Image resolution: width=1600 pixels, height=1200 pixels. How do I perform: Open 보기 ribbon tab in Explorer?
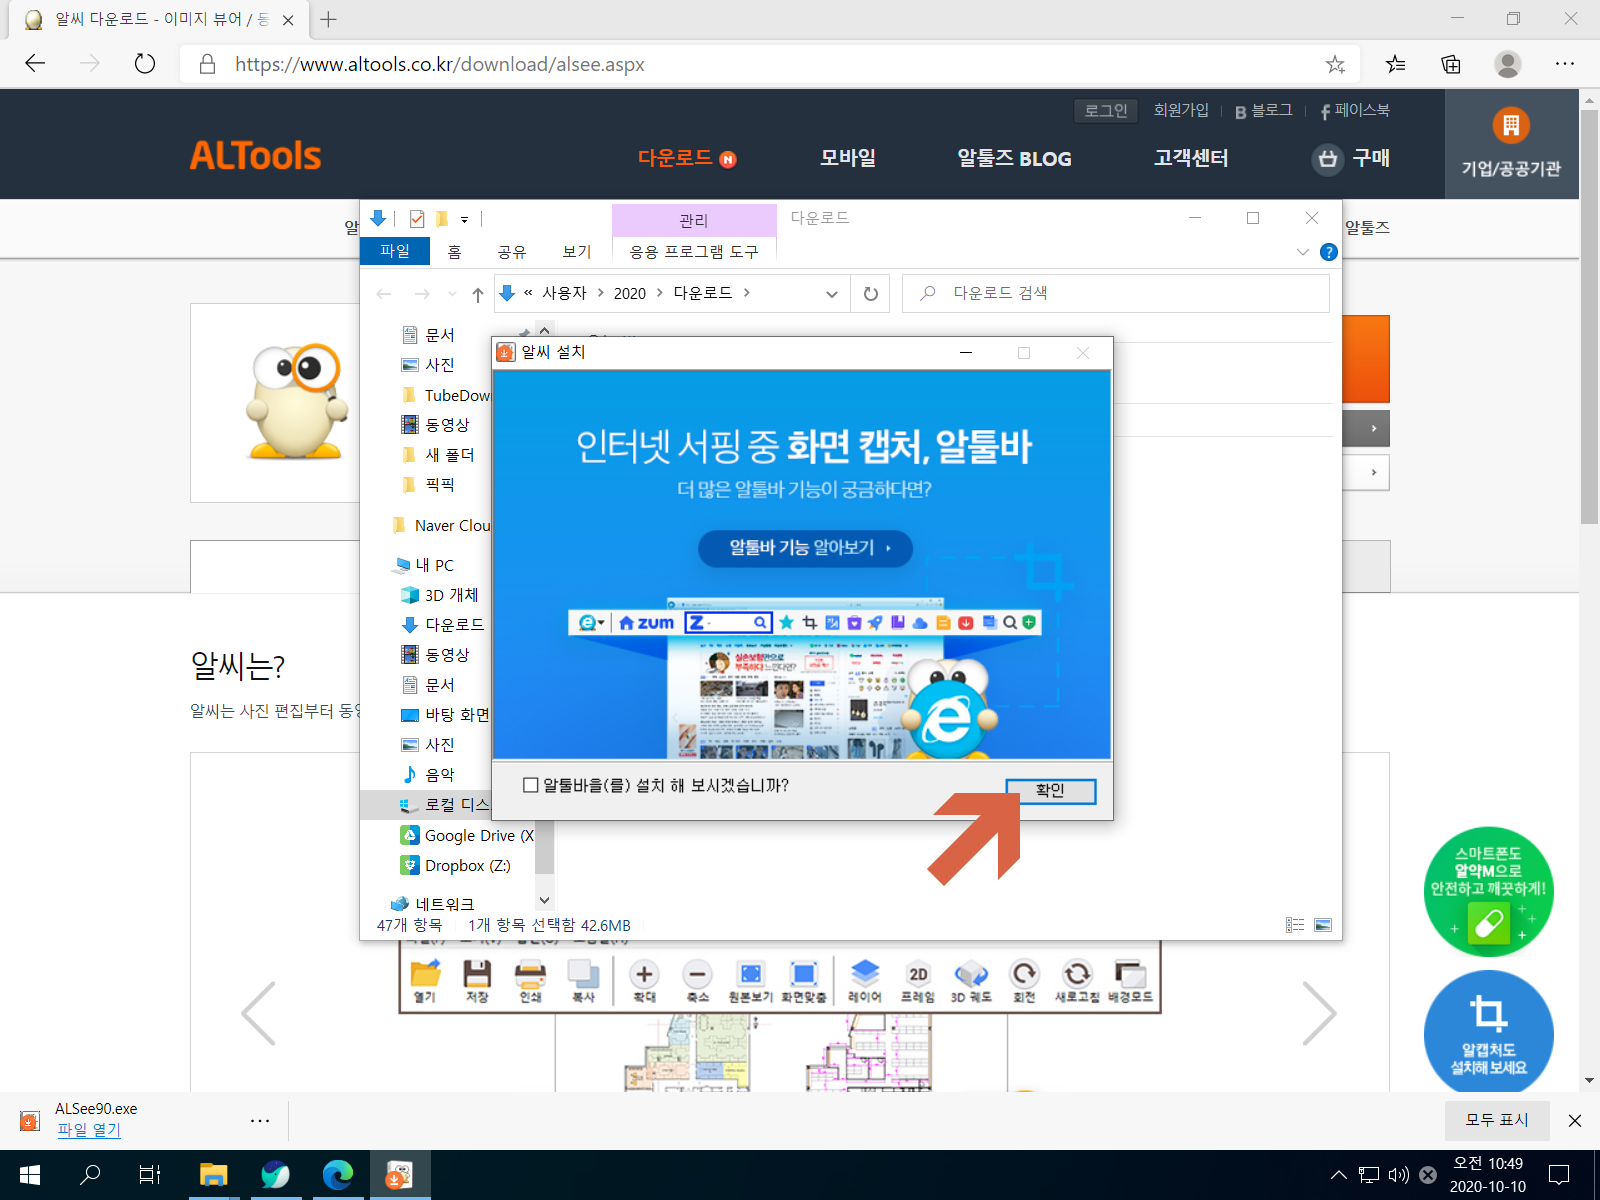577,252
